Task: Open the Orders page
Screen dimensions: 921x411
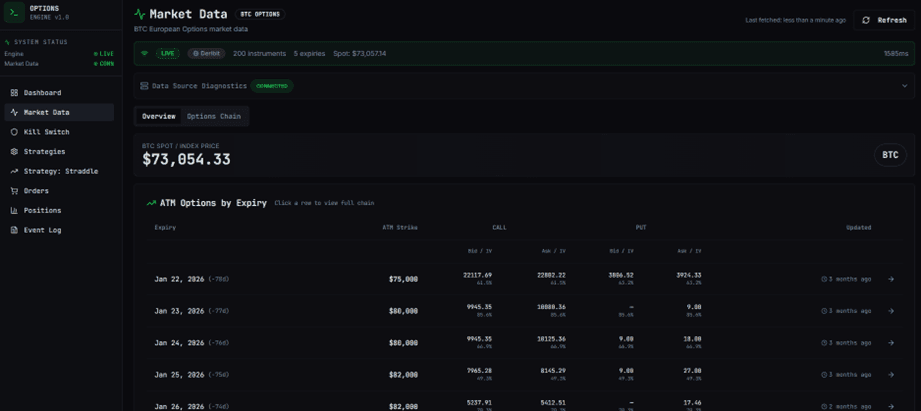Action: tap(59, 191)
